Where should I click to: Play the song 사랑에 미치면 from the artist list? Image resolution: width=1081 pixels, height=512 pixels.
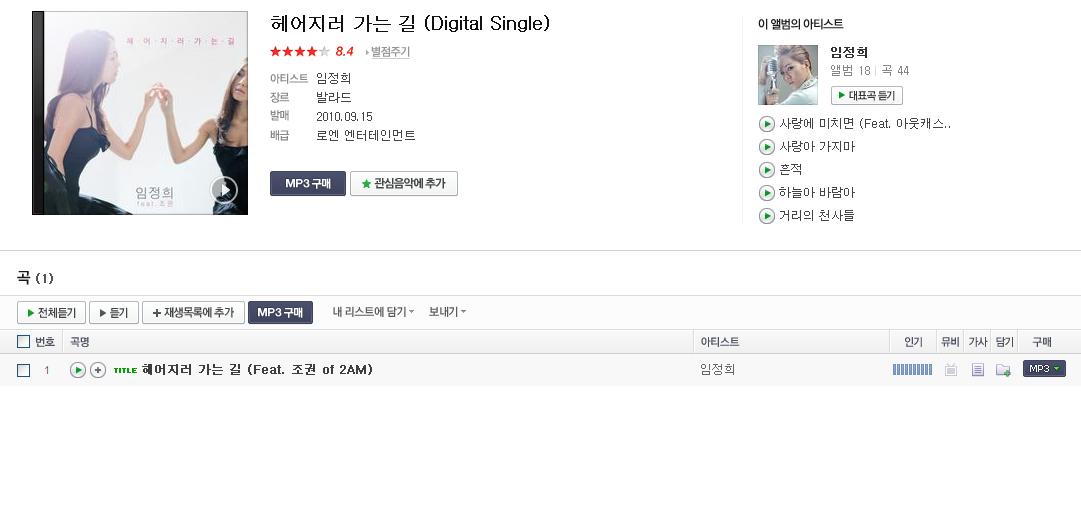pyautogui.click(x=766, y=124)
